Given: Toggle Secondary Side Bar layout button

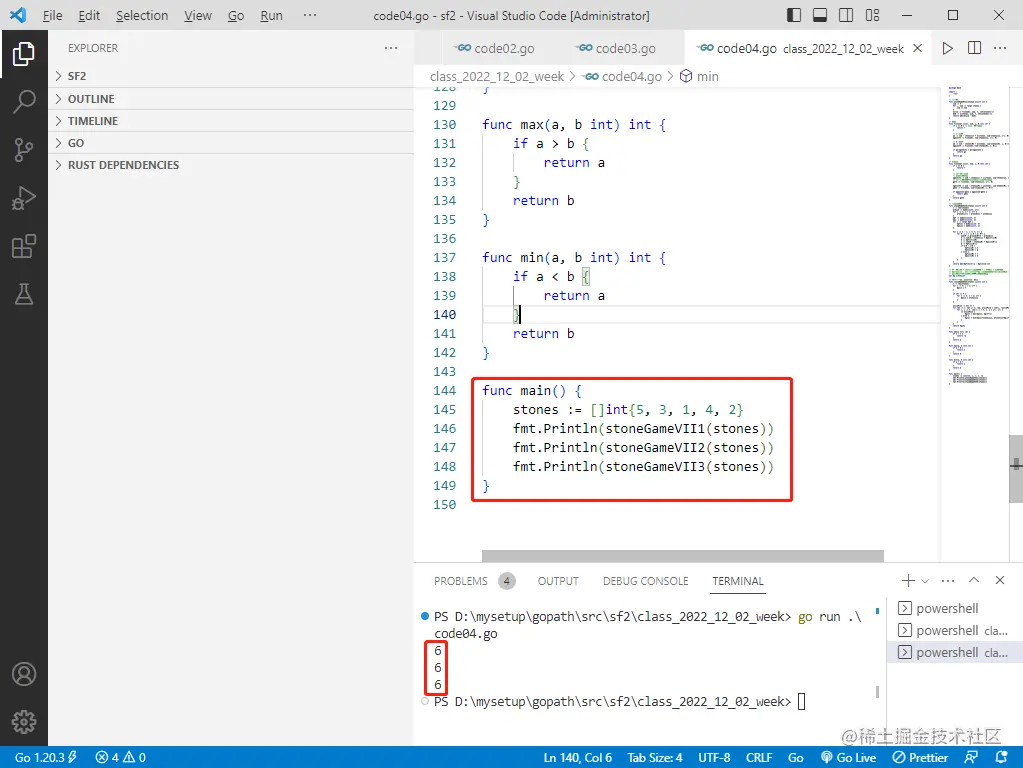Looking at the screenshot, I should pos(846,15).
